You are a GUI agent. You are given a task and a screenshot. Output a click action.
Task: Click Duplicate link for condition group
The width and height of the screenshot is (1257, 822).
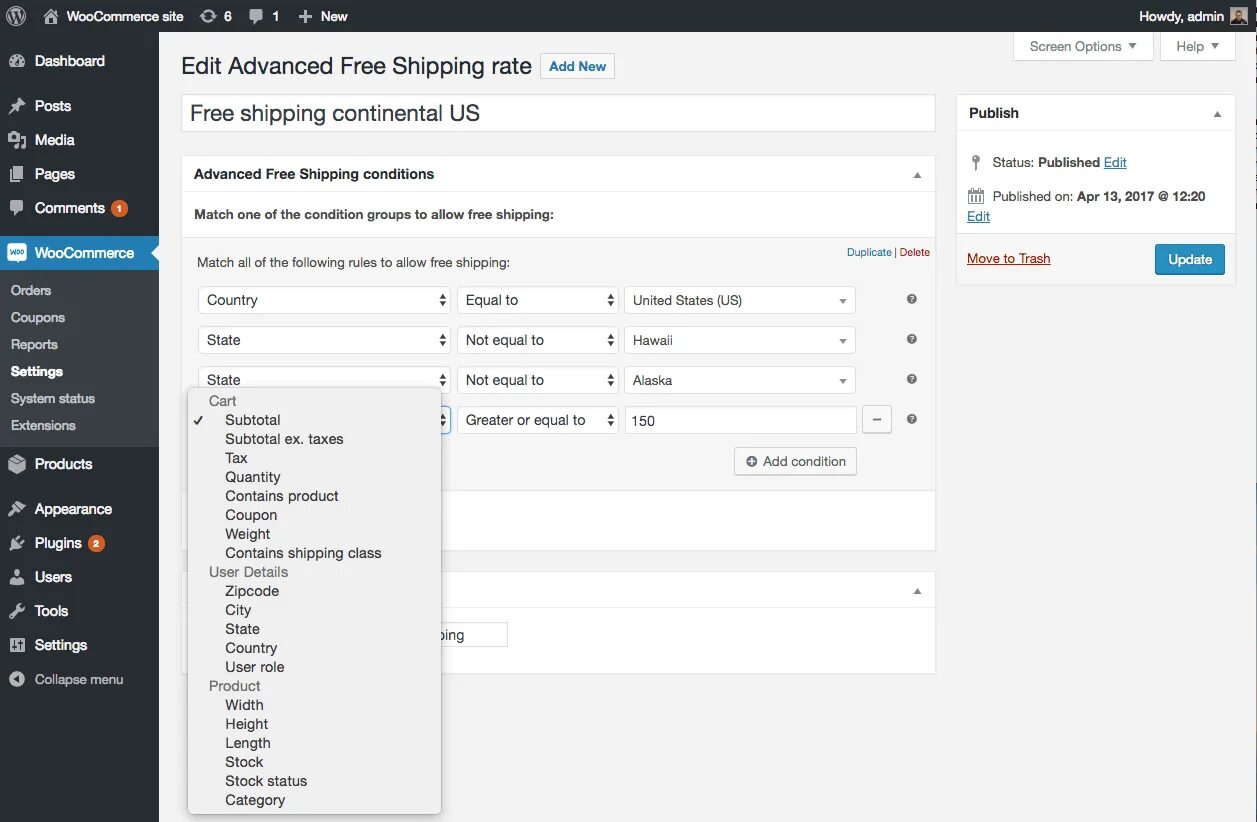point(868,252)
